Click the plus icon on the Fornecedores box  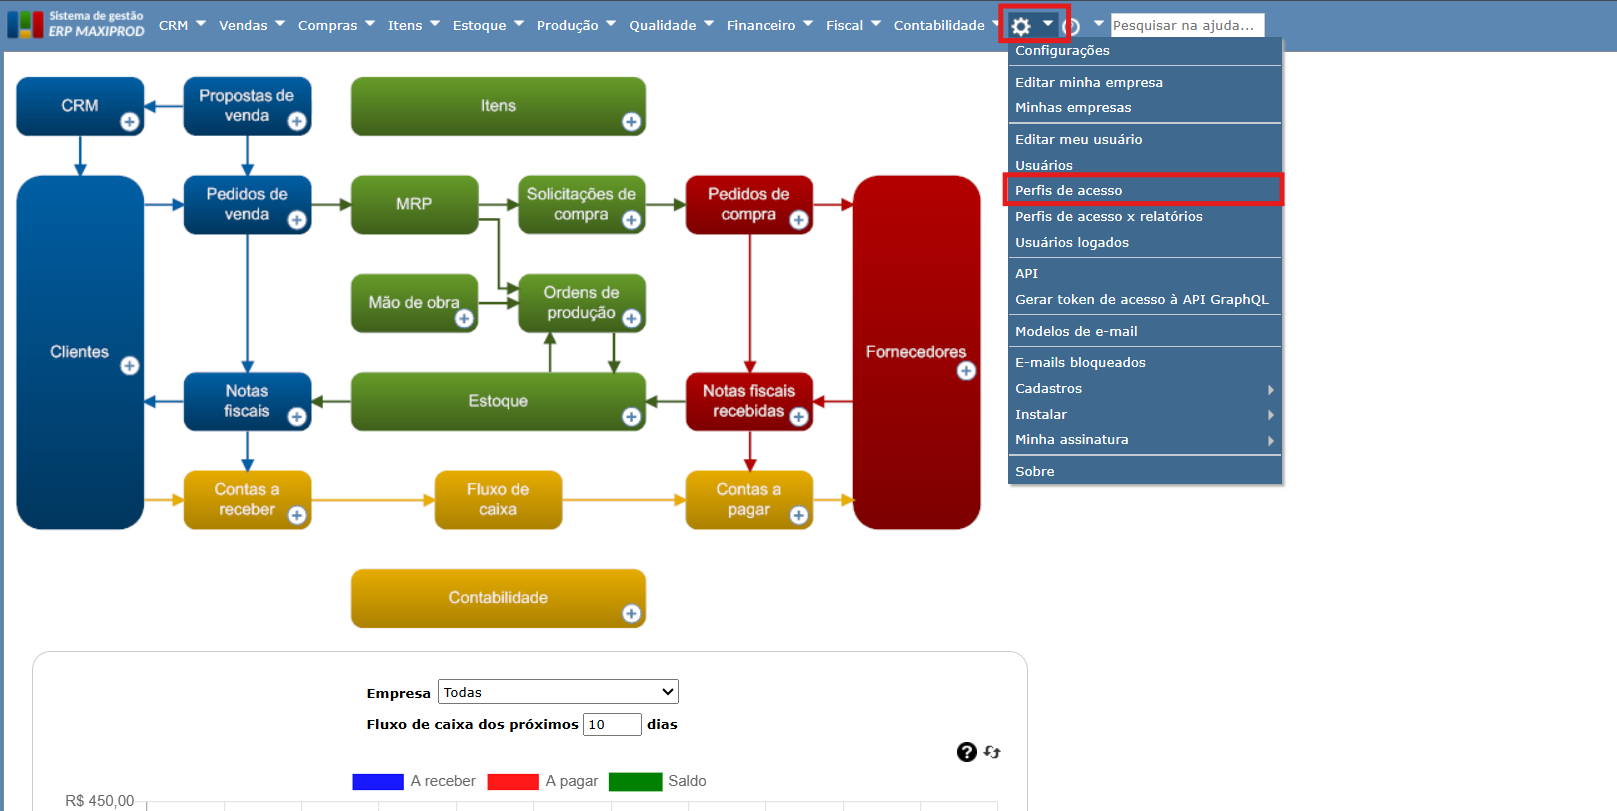[x=966, y=371]
